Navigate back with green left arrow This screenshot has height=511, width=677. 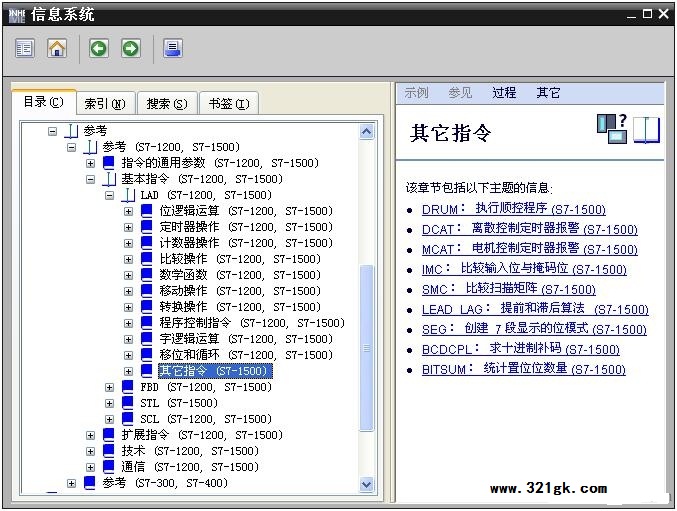(98, 48)
